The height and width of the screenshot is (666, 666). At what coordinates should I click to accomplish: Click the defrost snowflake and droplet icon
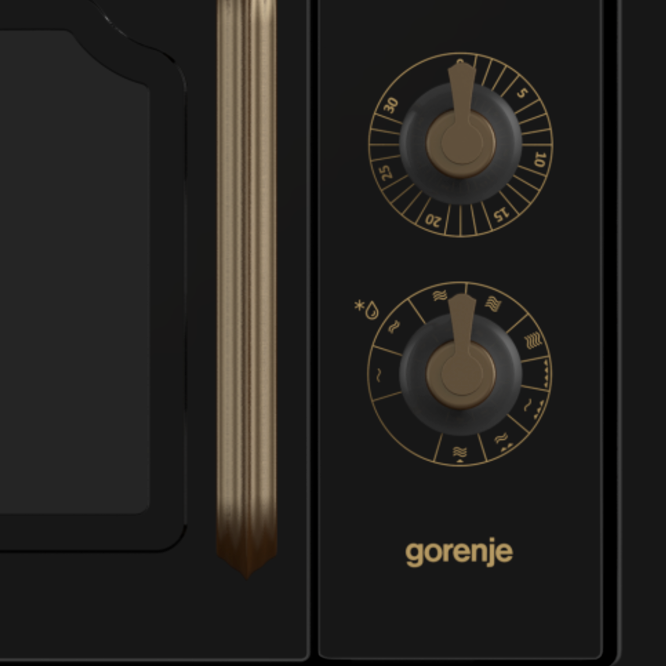367,310
